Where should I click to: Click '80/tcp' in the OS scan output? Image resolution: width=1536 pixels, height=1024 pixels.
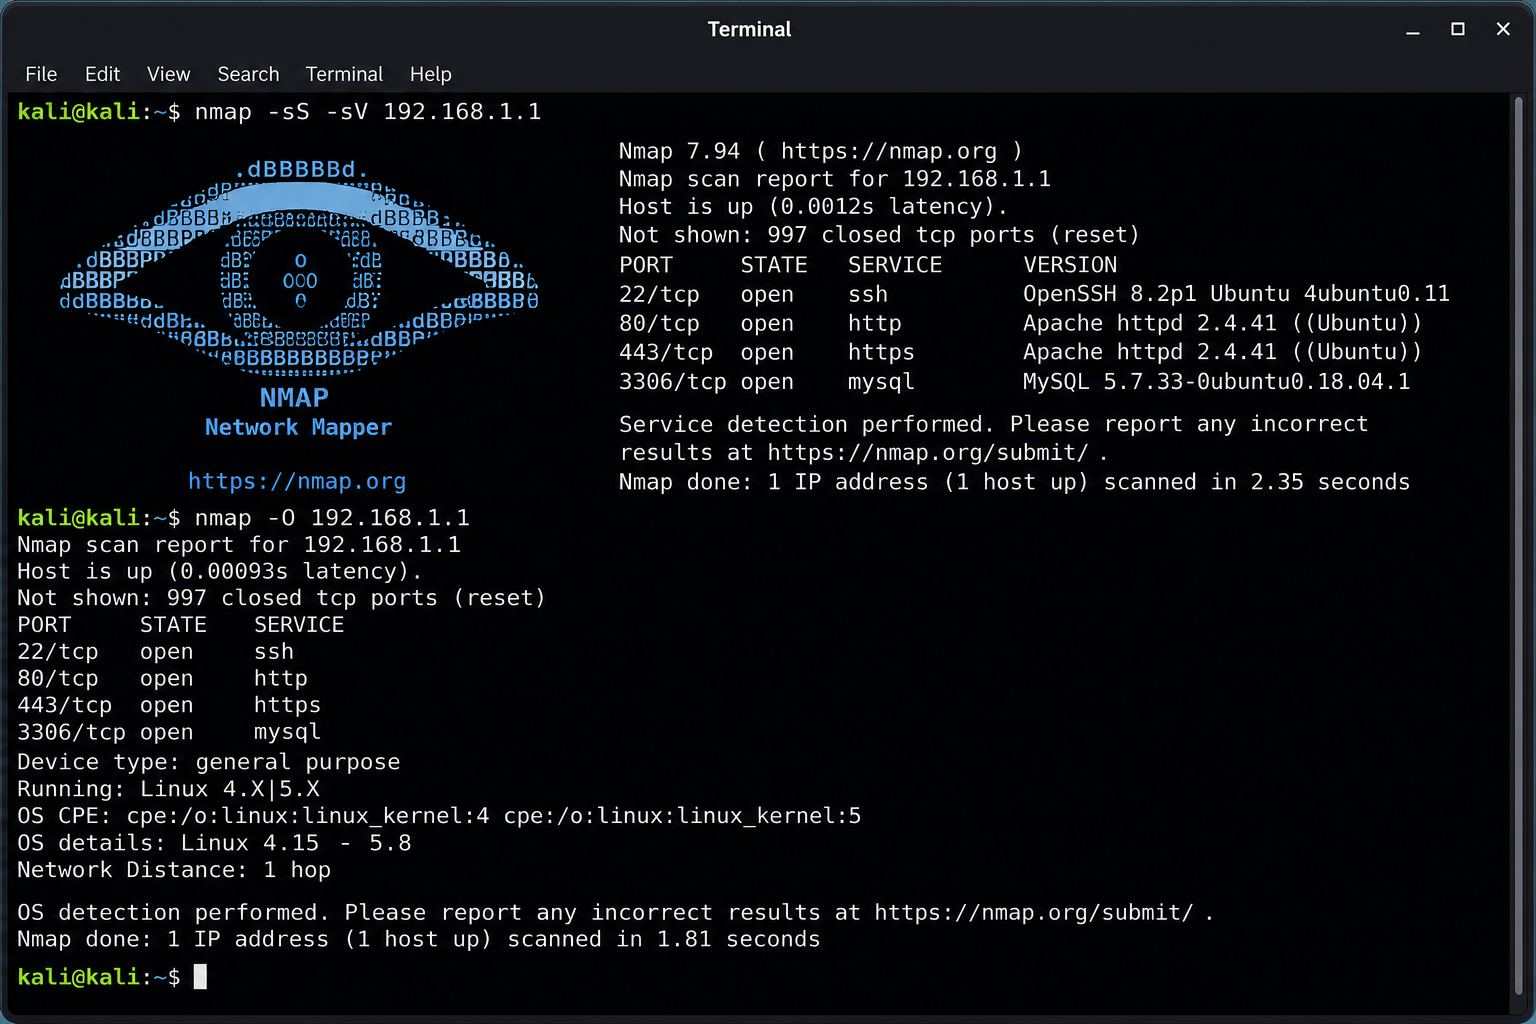click(x=58, y=679)
